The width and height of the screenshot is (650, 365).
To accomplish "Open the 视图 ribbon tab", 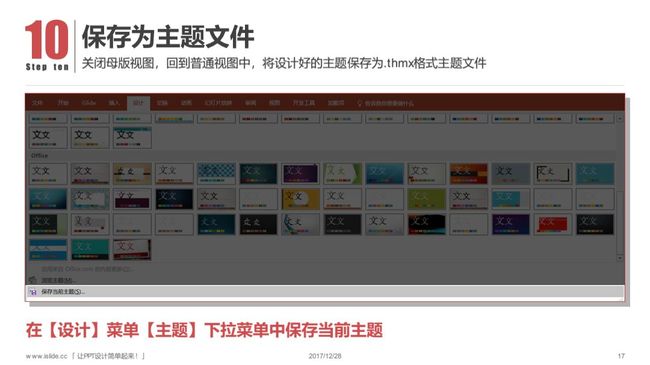I will click(x=274, y=102).
